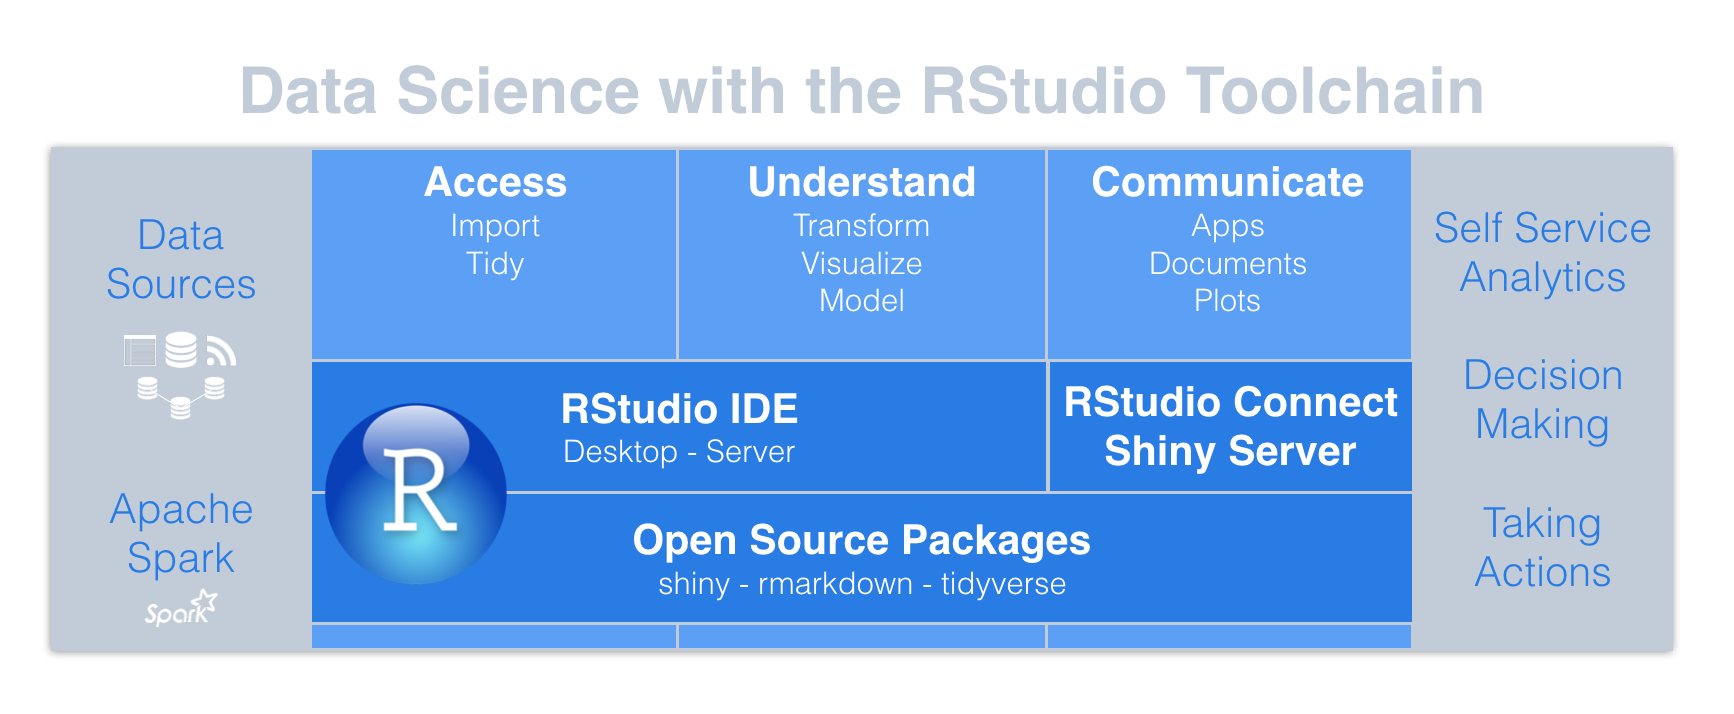Click the RSS feed icon
This screenshot has height=714, width=1734.
point(221,352)
